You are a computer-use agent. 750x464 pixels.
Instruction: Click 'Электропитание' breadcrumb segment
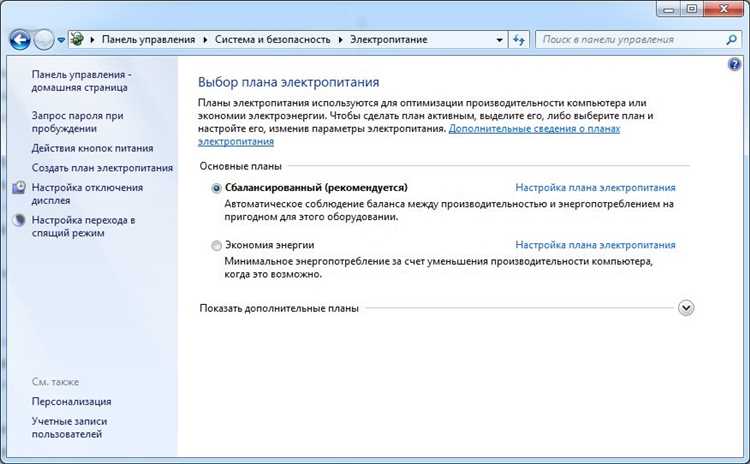click(x=388, y=40)
